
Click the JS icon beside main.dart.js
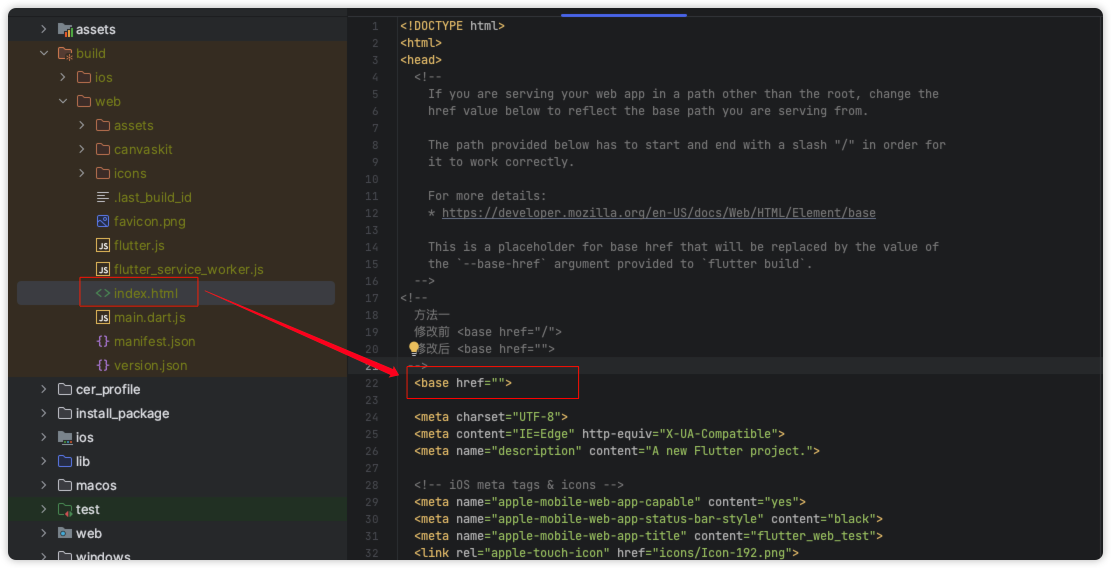[103, 317]
